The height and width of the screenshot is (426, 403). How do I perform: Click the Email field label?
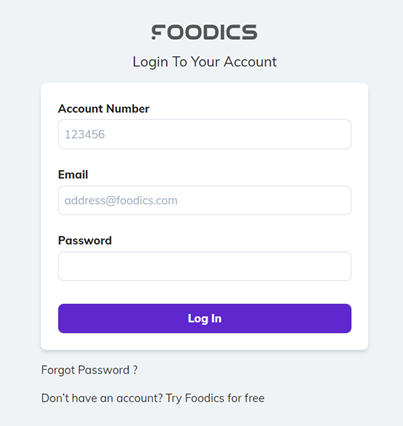click(73, 175)
